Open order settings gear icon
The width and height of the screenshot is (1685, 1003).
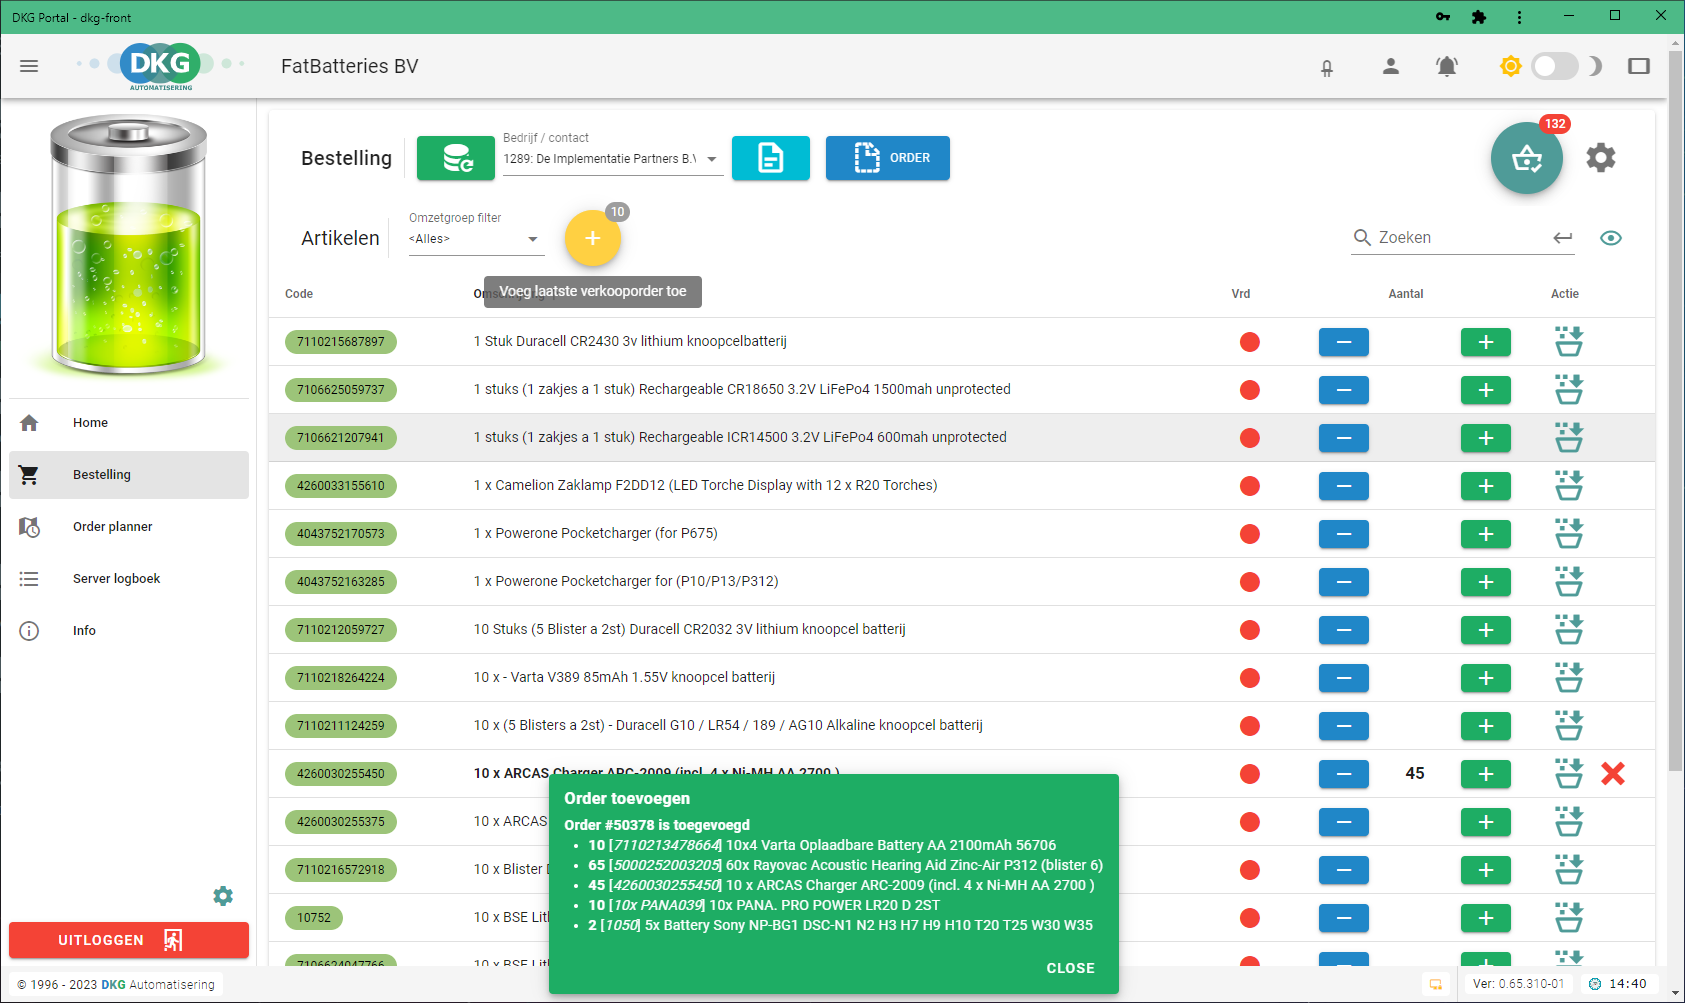point(1601,158)
